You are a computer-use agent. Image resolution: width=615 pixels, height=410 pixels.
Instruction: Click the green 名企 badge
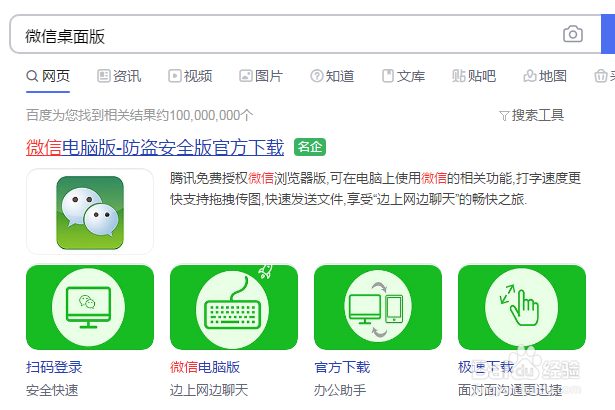pos(310,147)
